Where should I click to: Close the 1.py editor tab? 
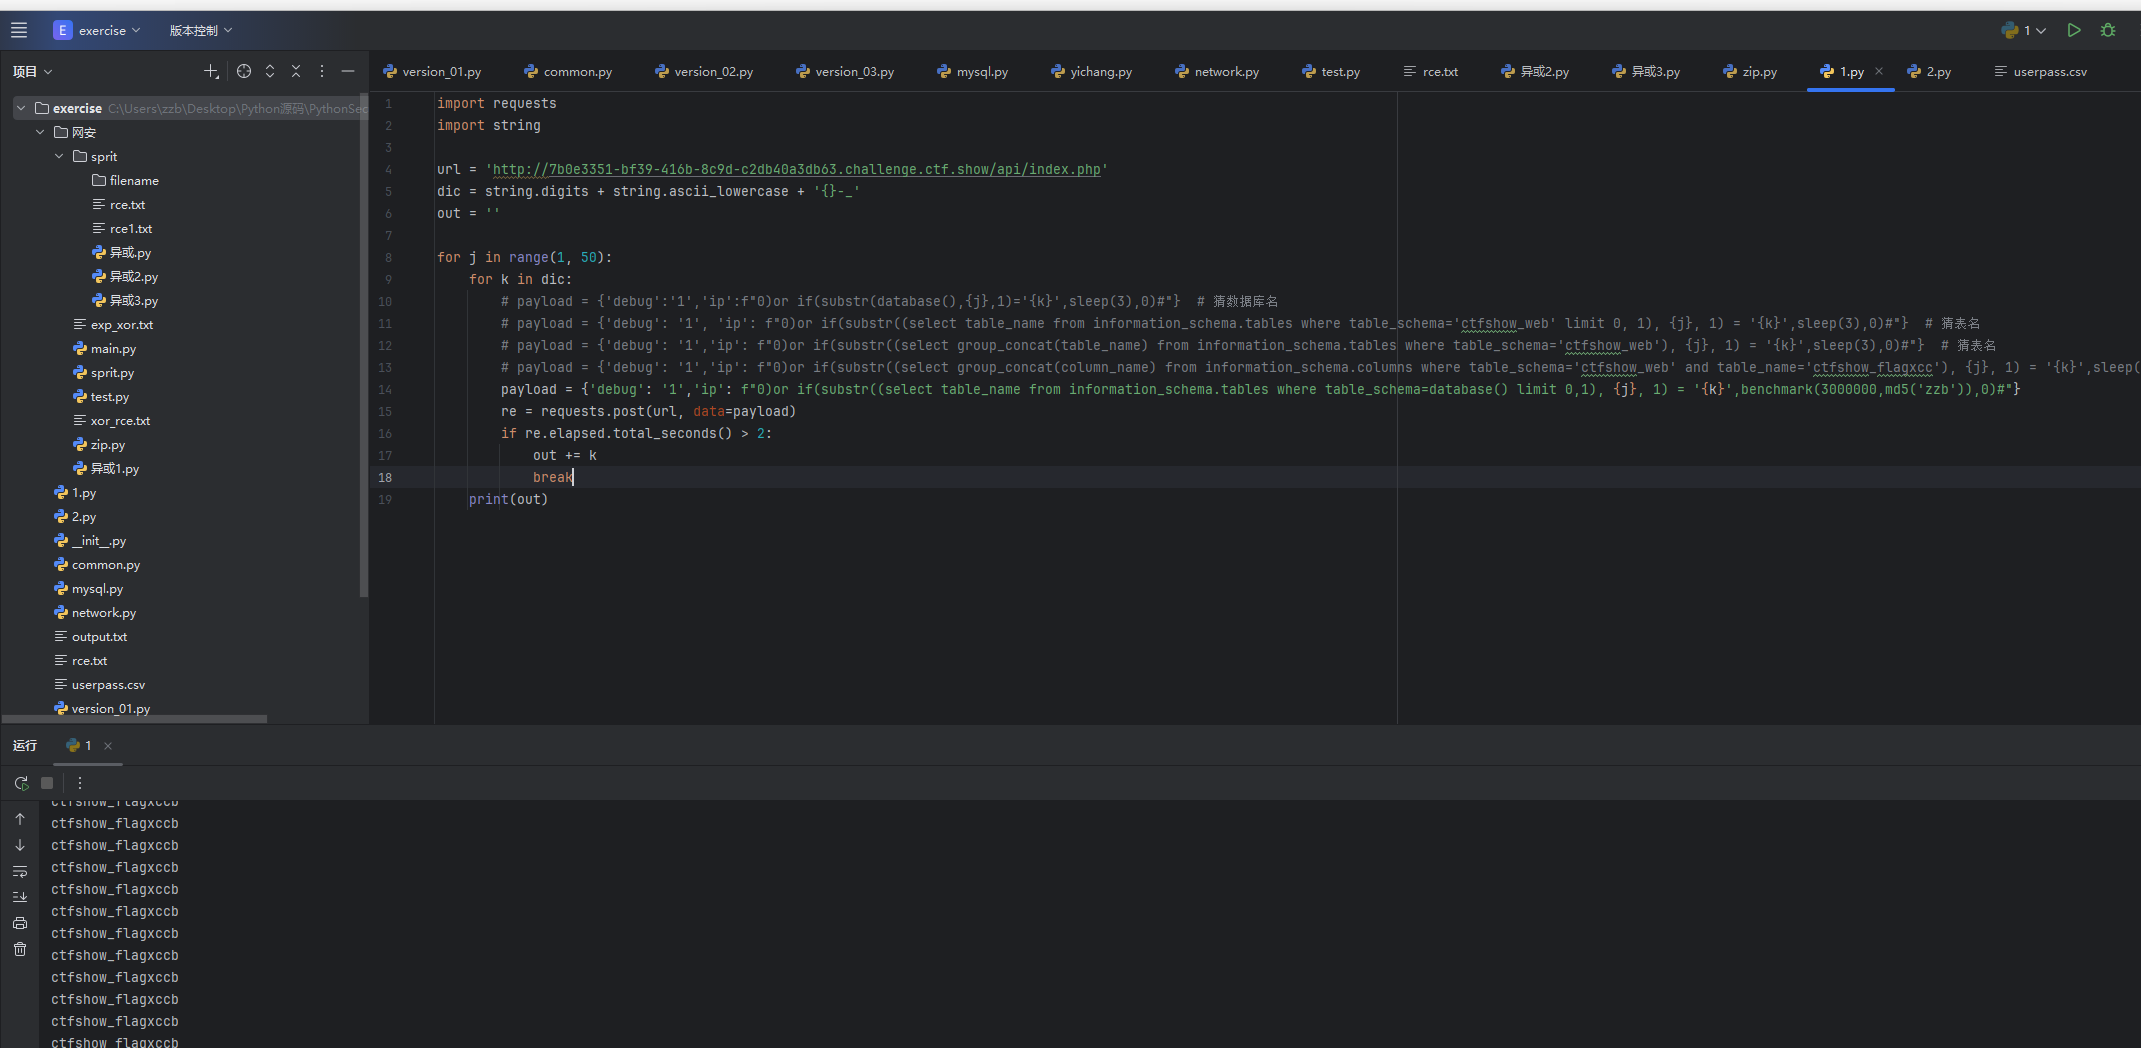pos(1879,71)
